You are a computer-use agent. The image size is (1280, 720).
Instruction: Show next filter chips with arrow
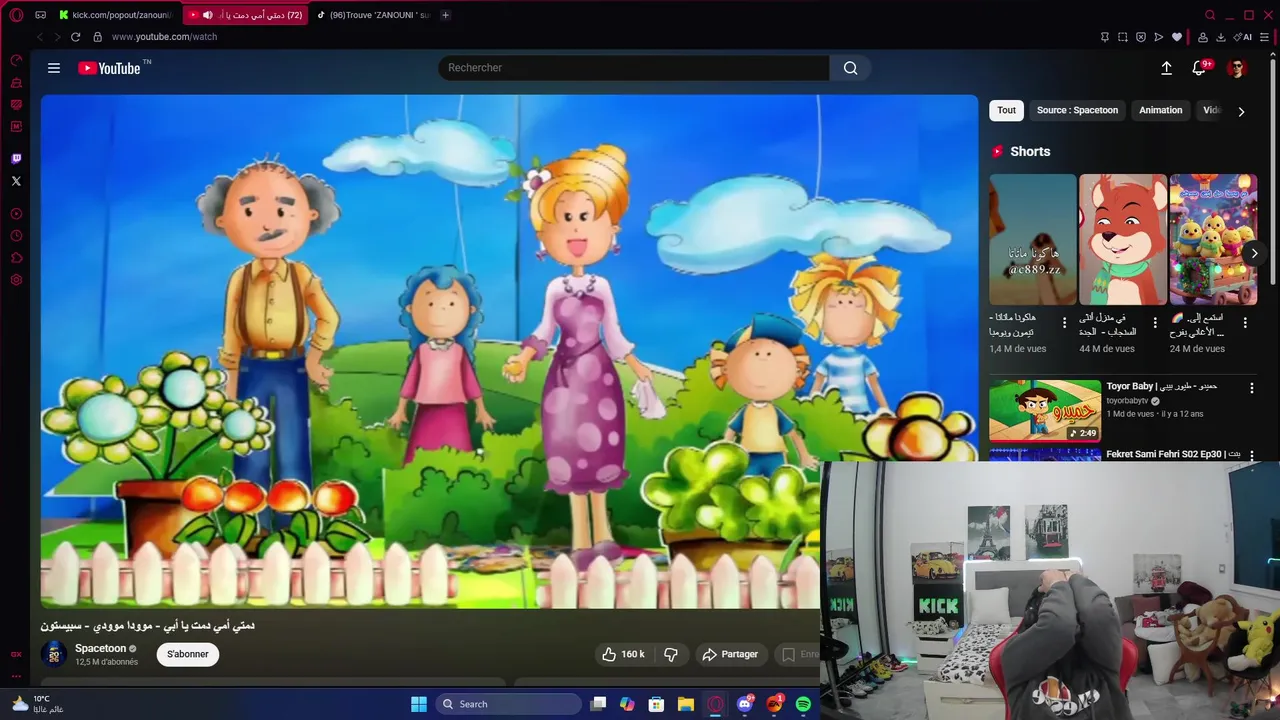1241,111
